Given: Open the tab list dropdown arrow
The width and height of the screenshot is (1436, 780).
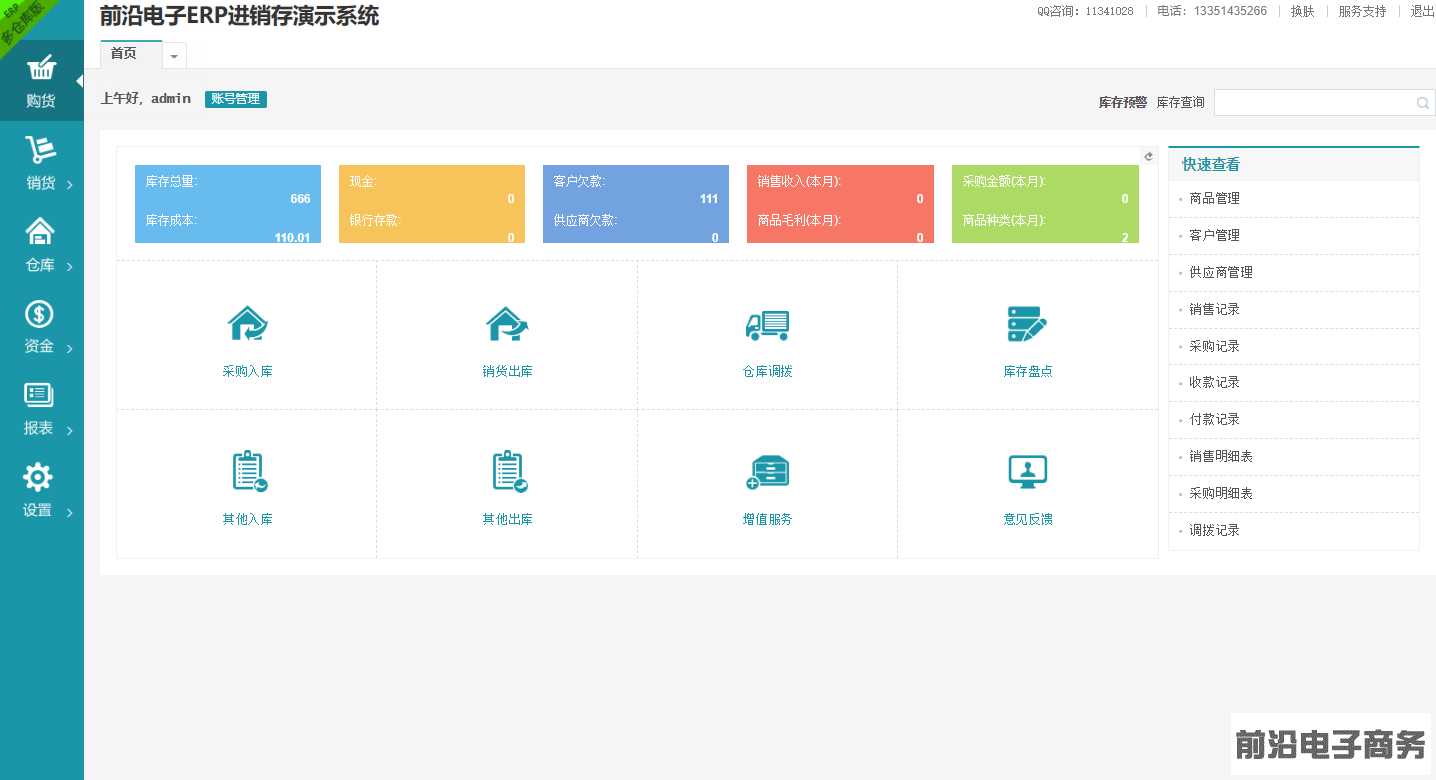Looking at the screenshot, I should (x=174, y=56).
